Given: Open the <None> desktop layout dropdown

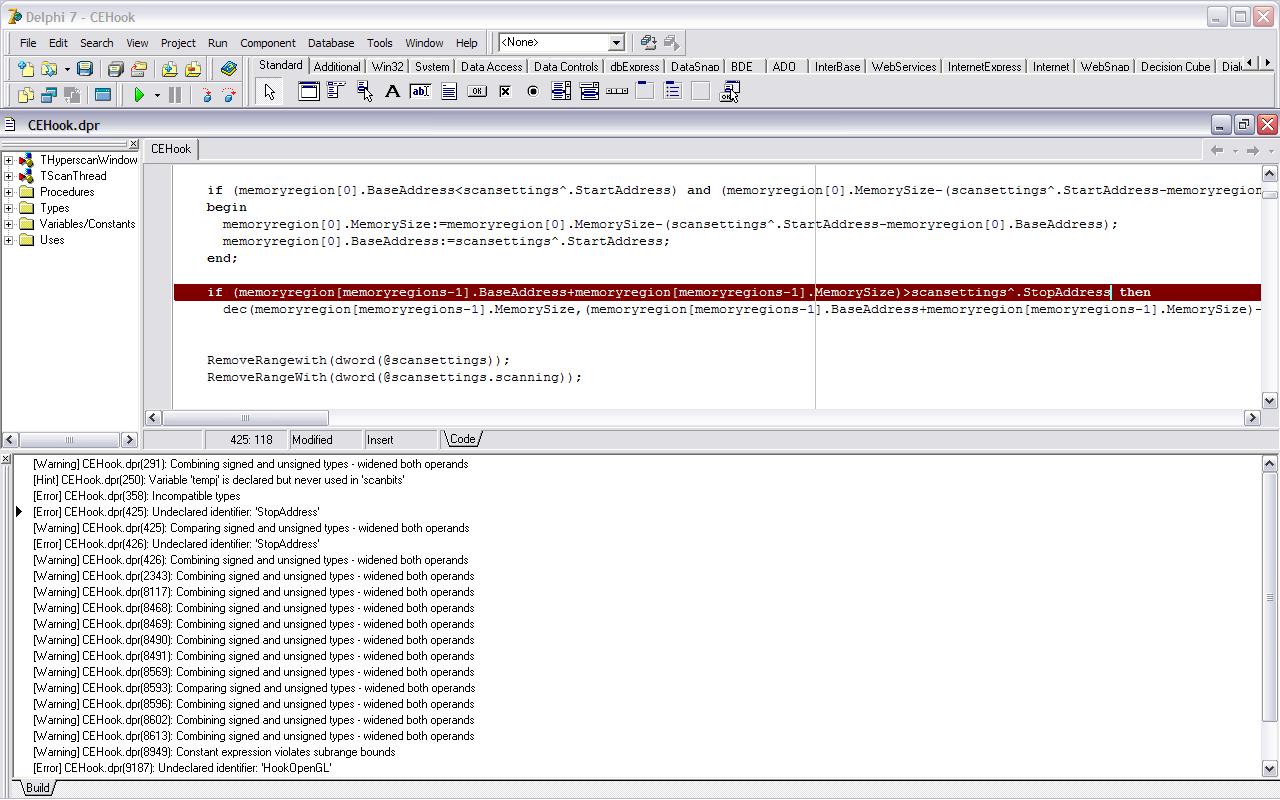Looking at the screenshot, I should point(616,43).
